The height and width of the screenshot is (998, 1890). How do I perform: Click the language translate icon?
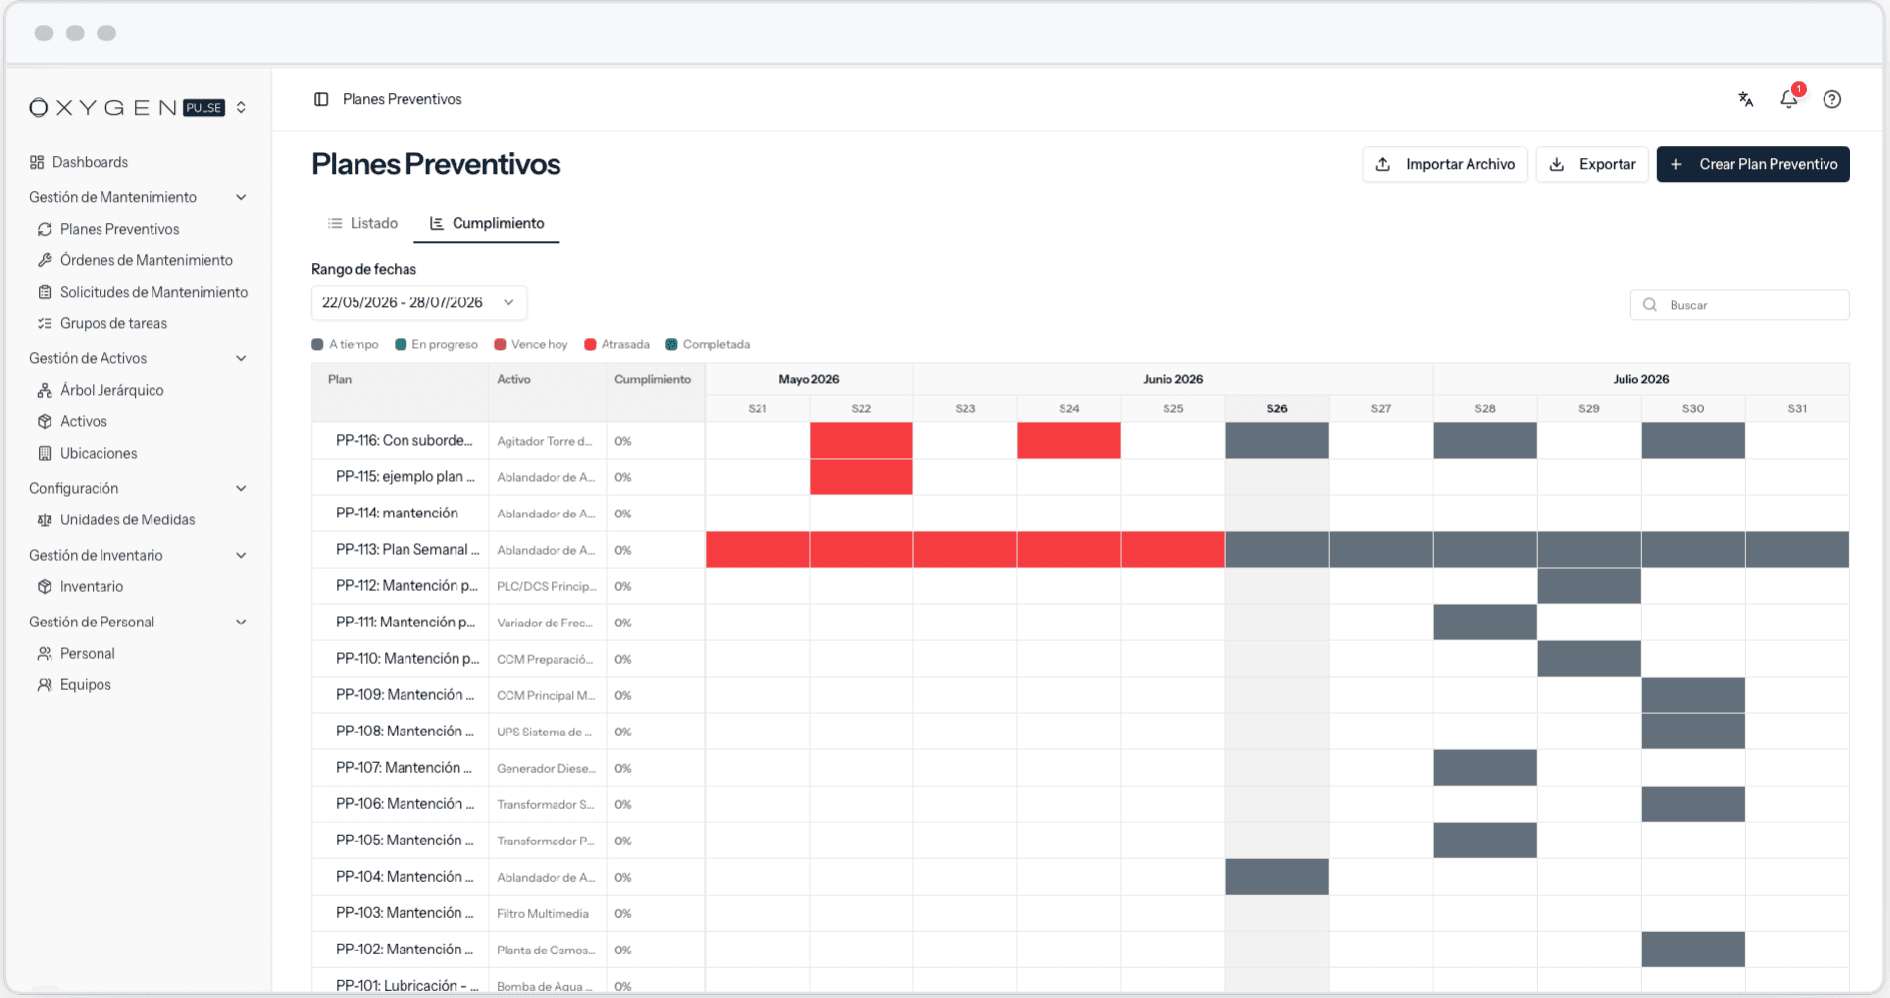click(x=1746, y=99)
